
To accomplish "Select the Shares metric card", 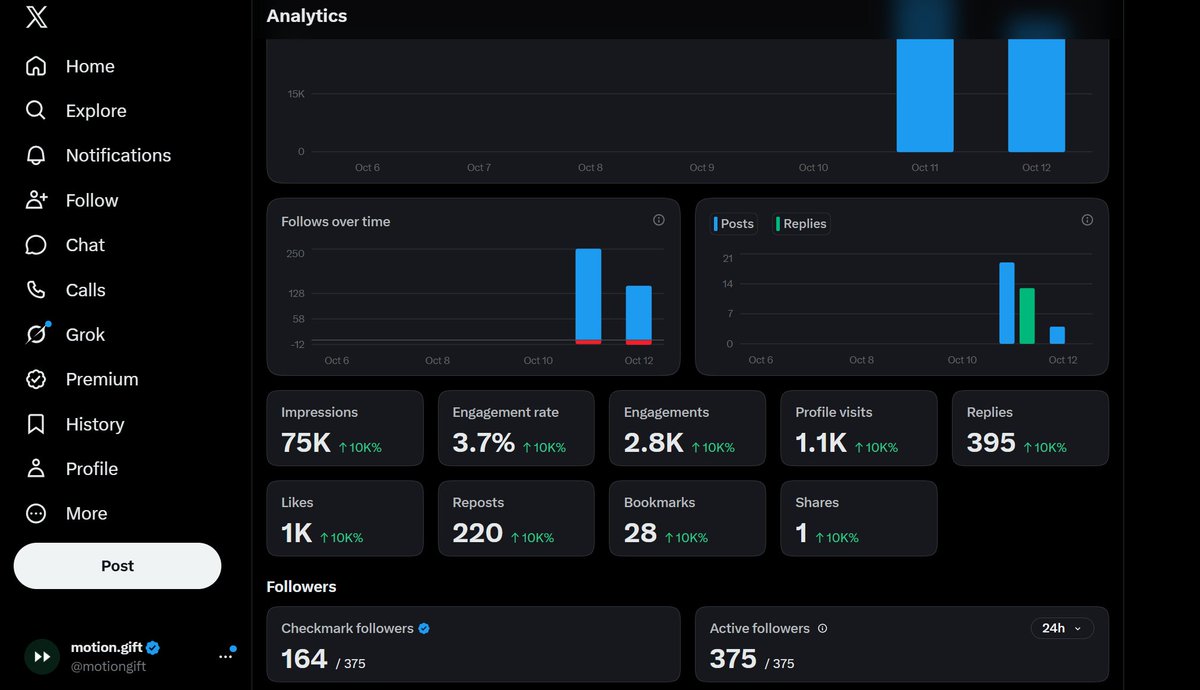I will click(x=859, y=518).
